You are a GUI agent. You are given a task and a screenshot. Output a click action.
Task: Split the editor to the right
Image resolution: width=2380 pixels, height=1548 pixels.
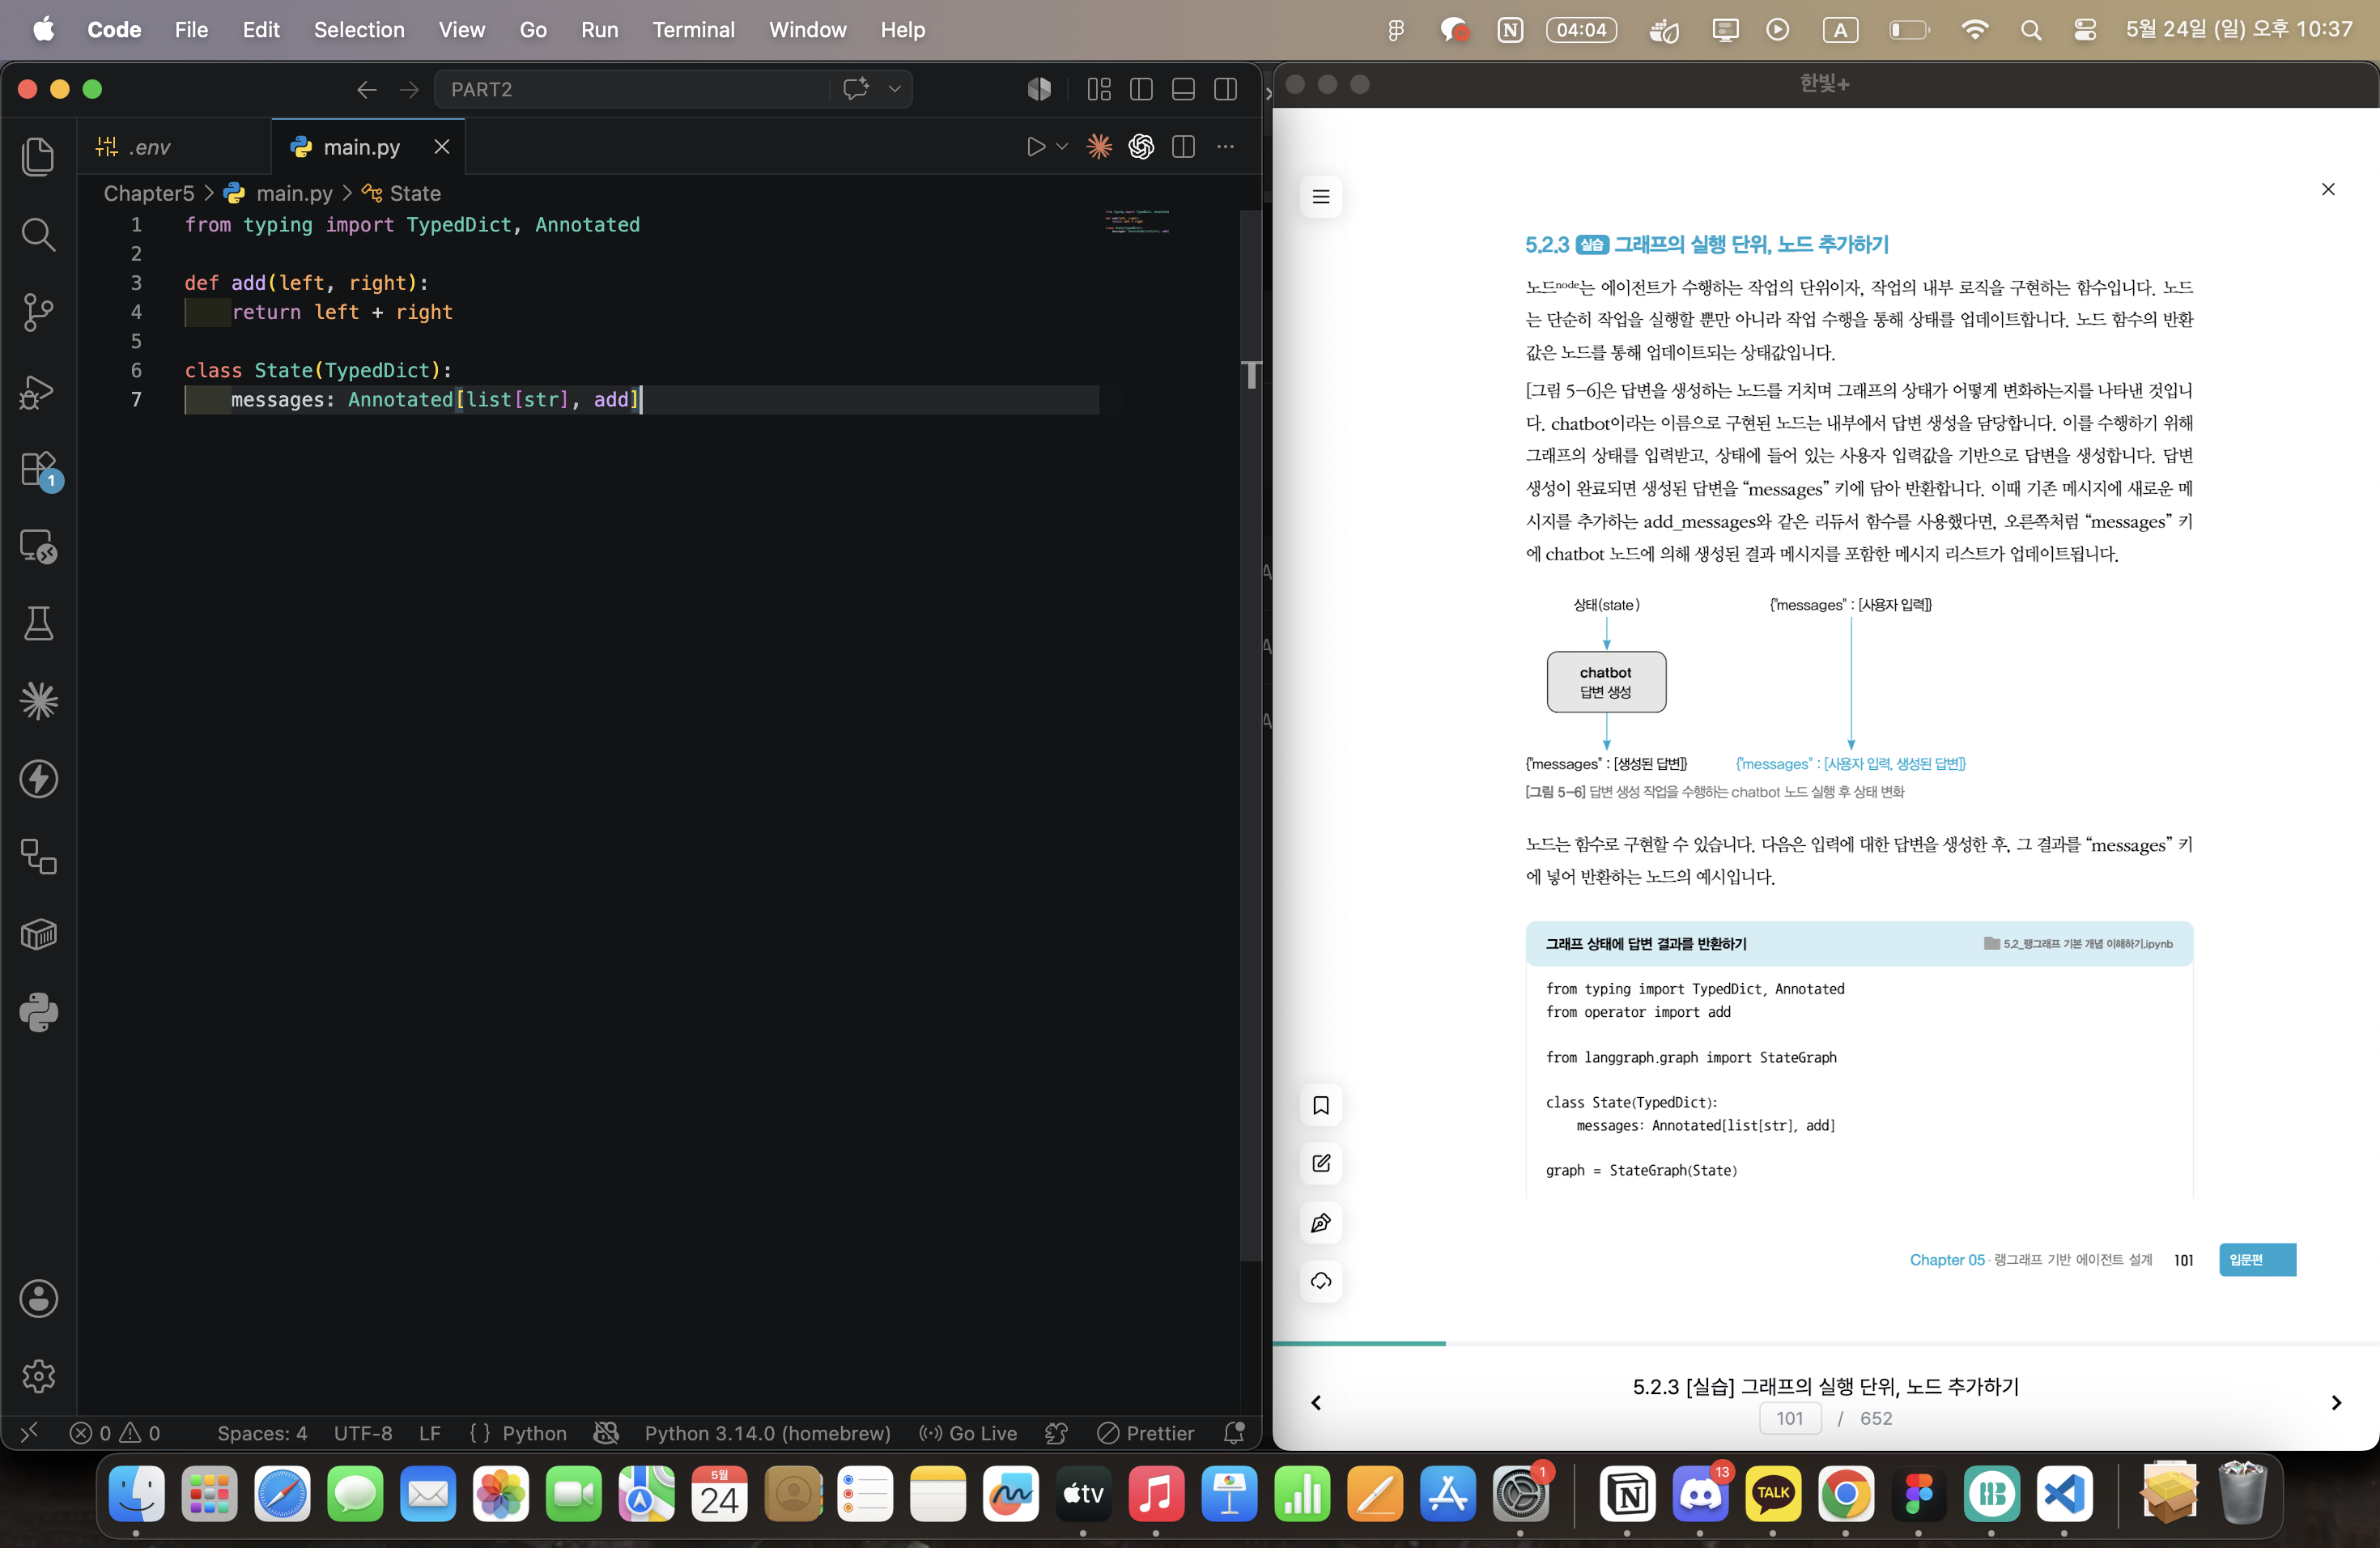pyautogui.click(x=1183, y=147)
